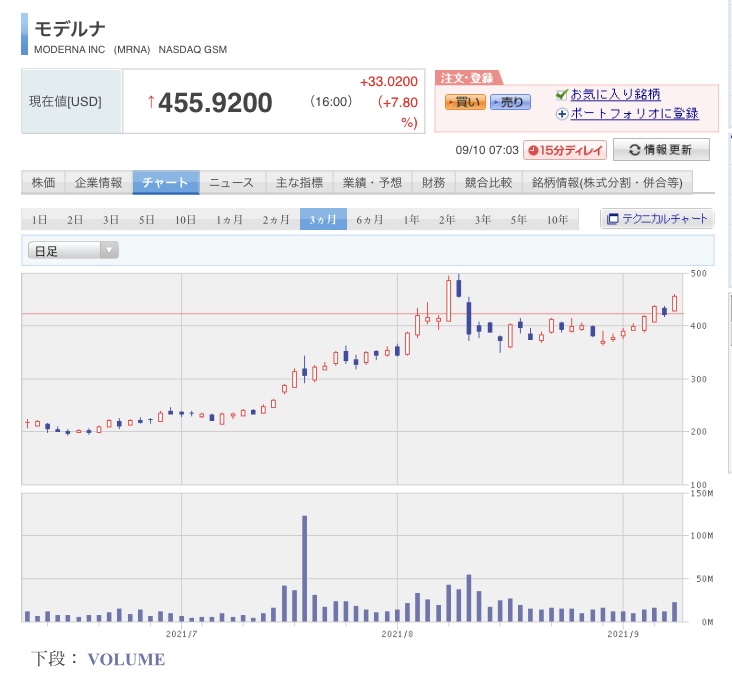Select the 3年 chart range
This screenshot has width=732, height=676.
[x=482, y=219]
